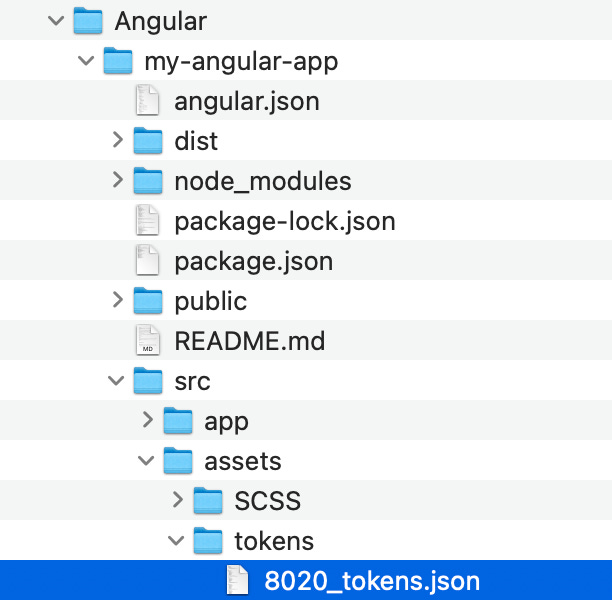This screenshot has height=606, width=612.
Task: Click the 8020_tokens.json file icon
Action: 237,580
